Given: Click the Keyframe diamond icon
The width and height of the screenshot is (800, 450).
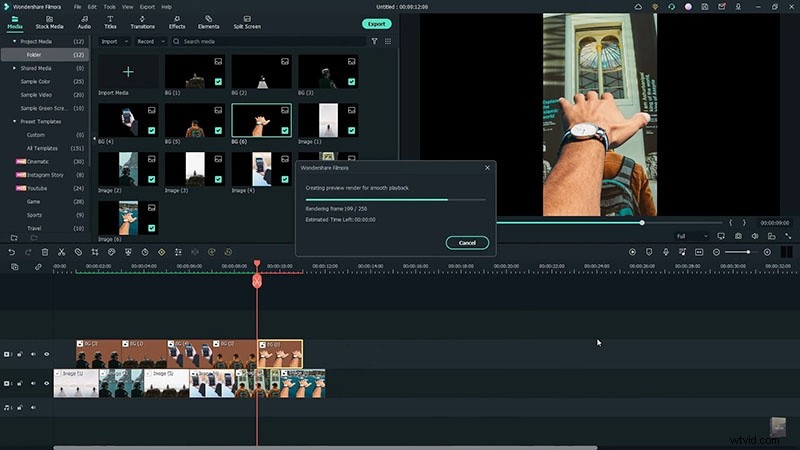Looking at the screenshot, I should [162, 252].
